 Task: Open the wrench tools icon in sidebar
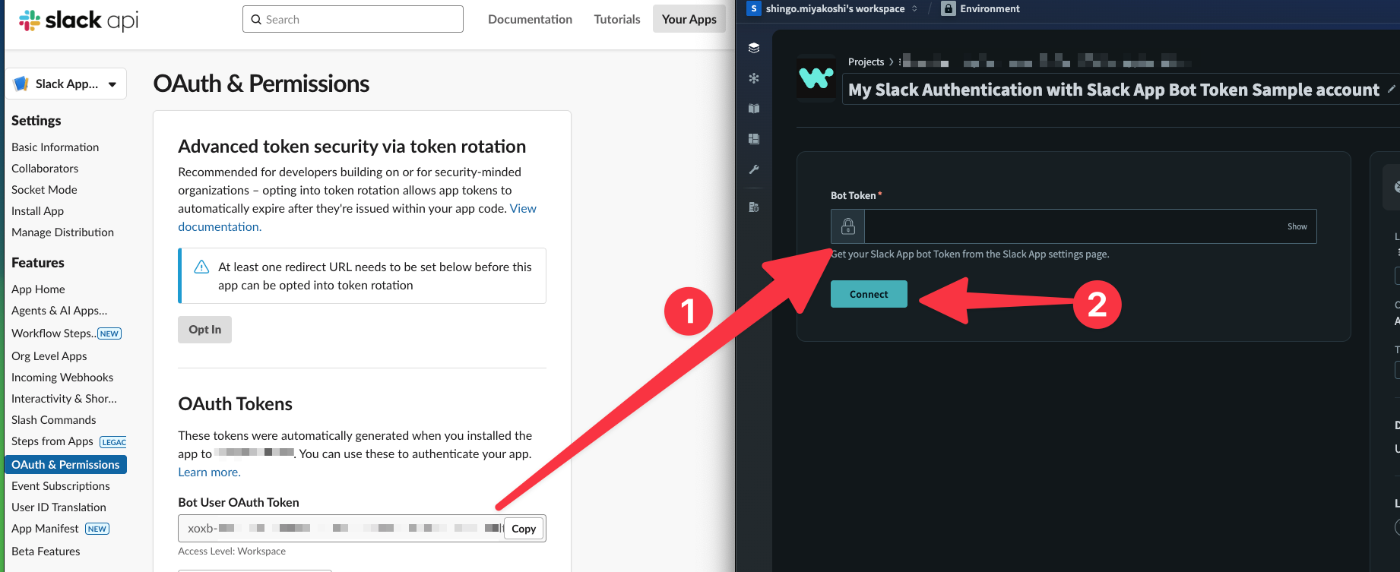754,170
